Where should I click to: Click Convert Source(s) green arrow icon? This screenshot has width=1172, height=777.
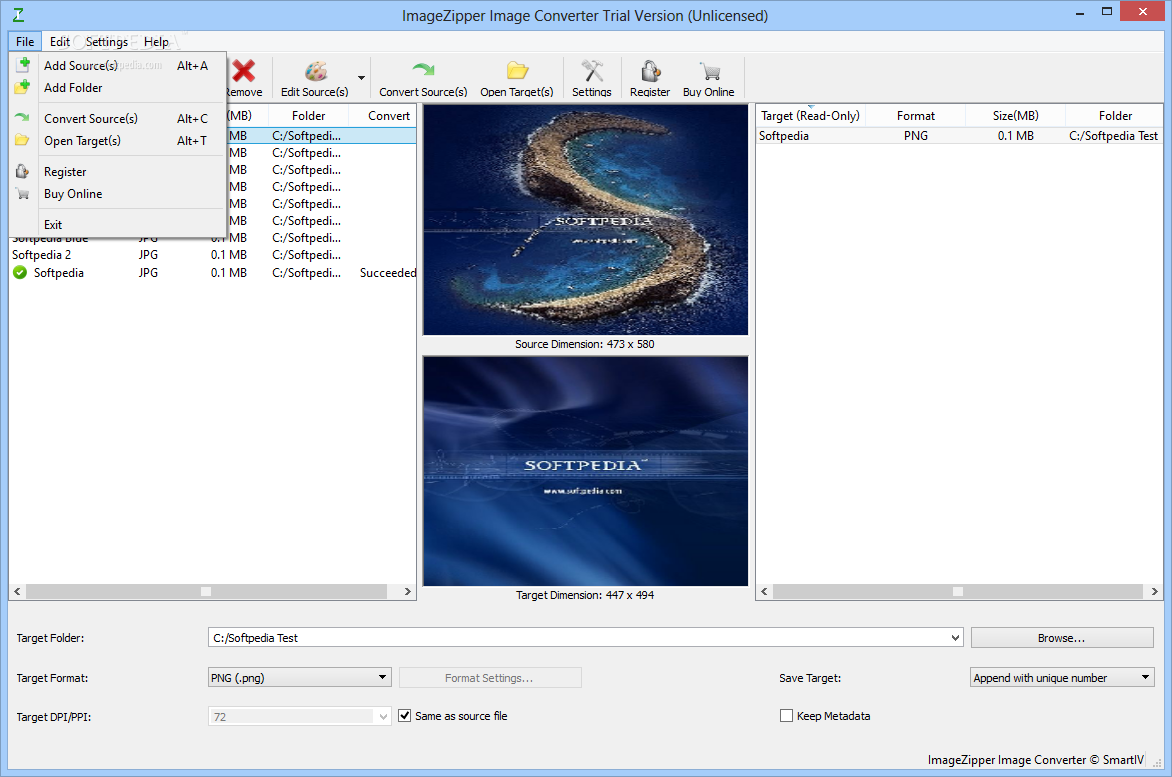click(x=423, y=71)
